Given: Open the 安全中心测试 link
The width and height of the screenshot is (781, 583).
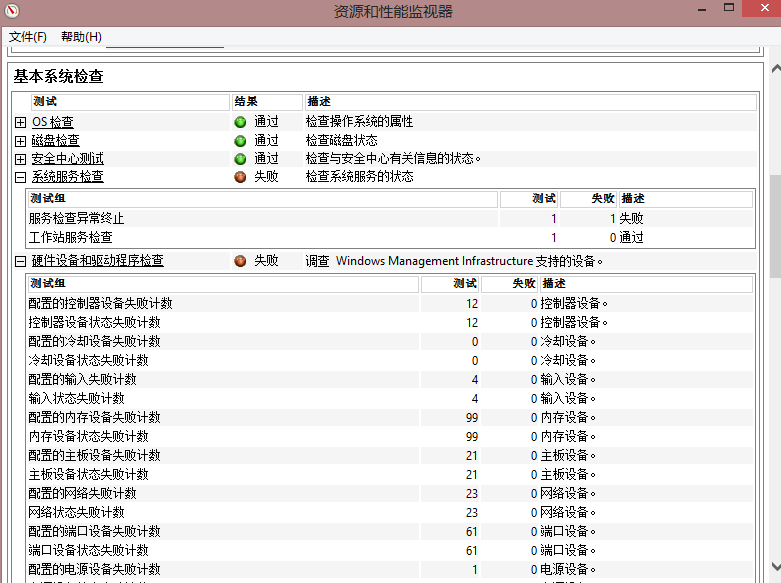Looking at the screenshot, I should pos(67,159).
